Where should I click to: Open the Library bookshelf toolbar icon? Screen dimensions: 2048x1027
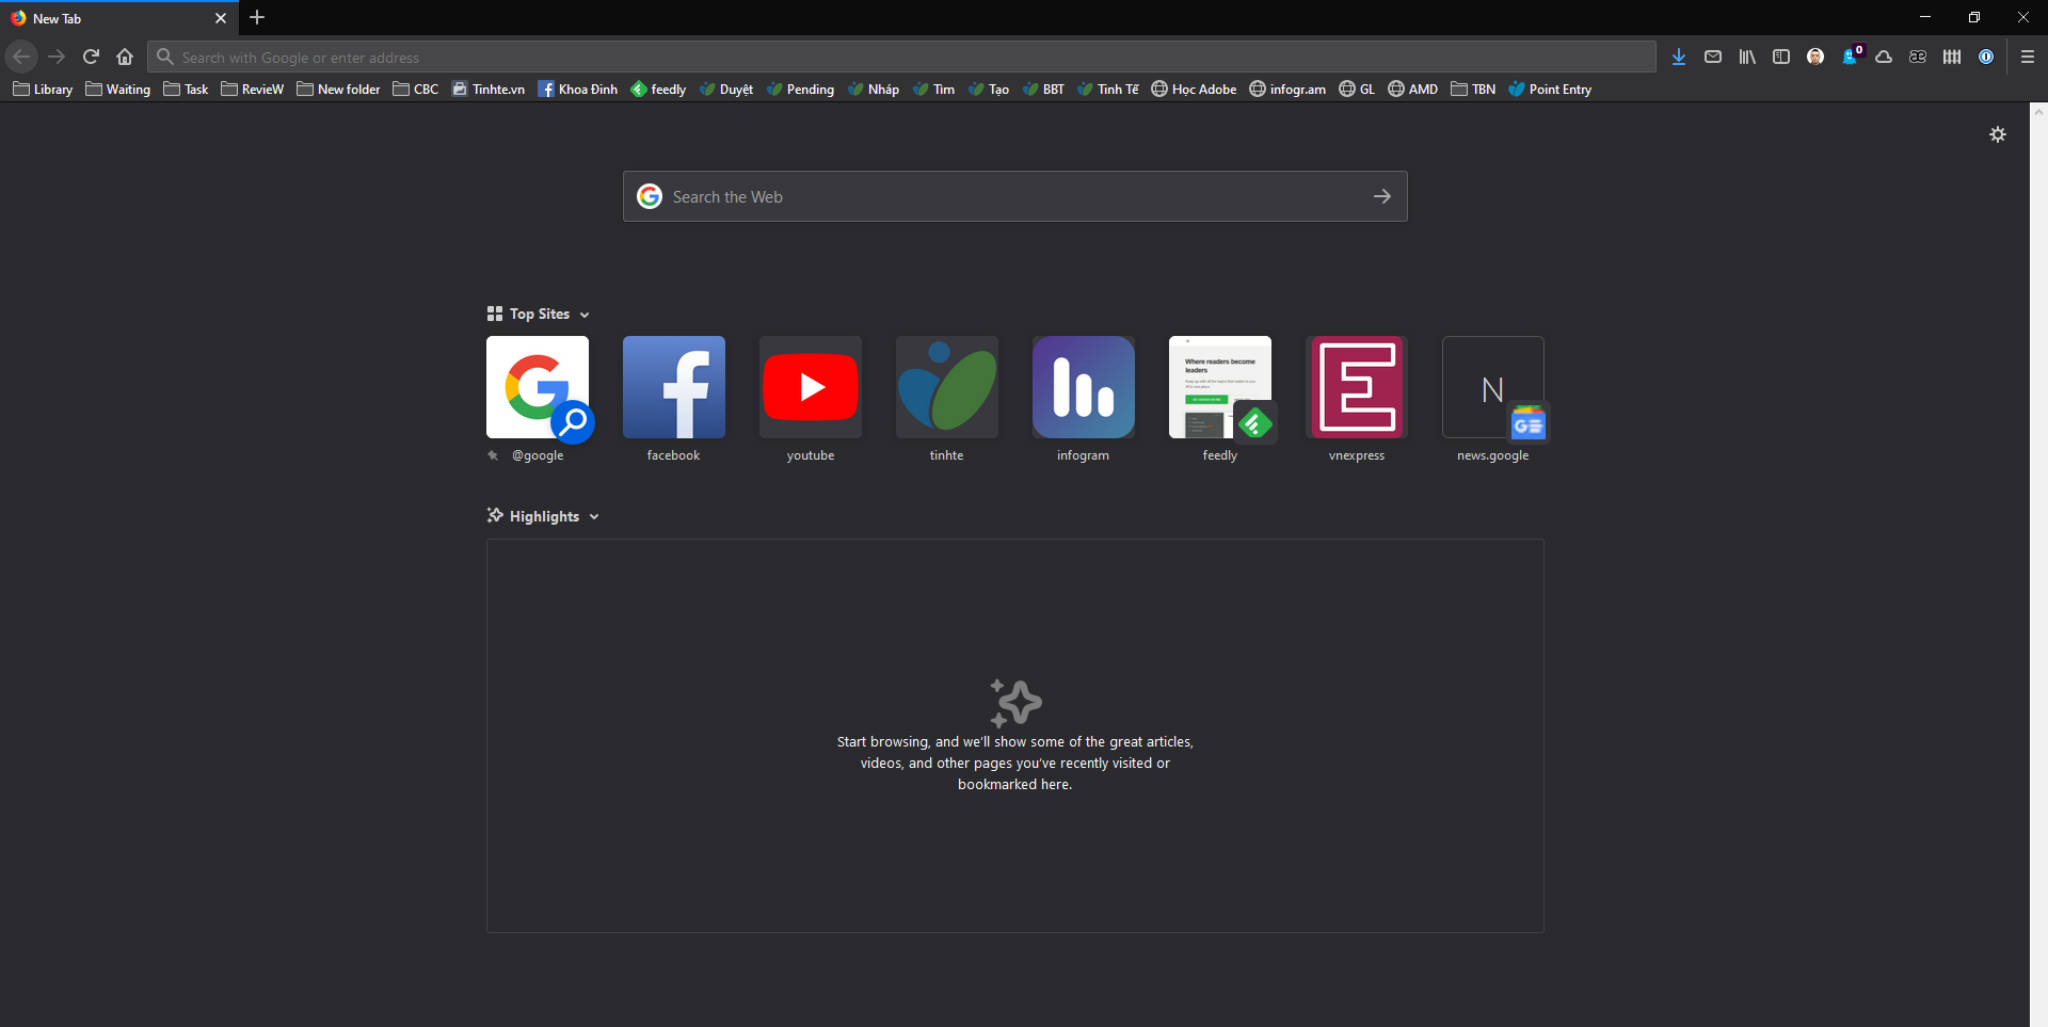pyautogui.click(x=1747, y=57)
